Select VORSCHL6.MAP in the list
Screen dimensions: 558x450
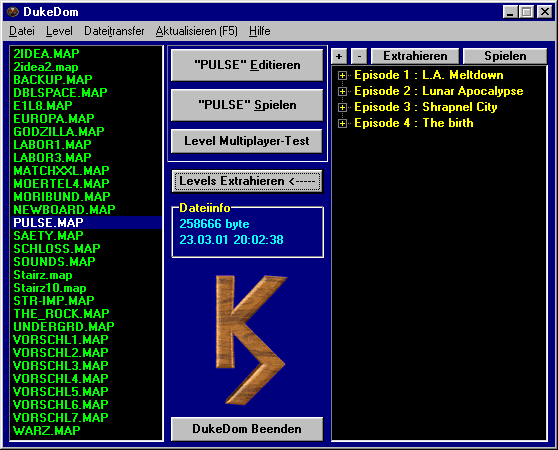pyautogui.click(x=86, y=405)
